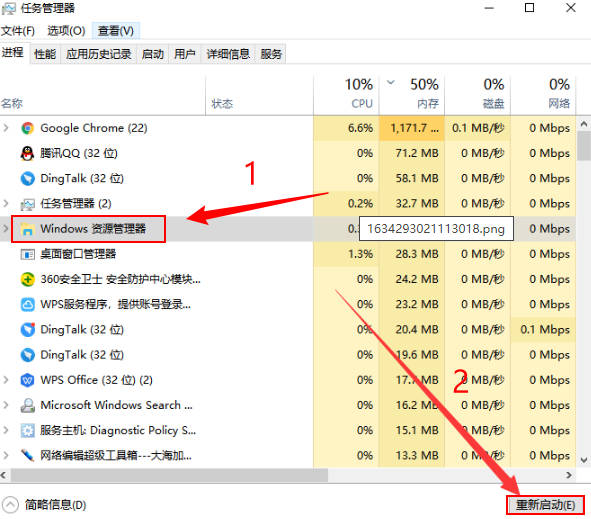Click the DingTalk icon in the 20.4 MB row
Viewport: 591px width, 519px height.
(27, 330)
